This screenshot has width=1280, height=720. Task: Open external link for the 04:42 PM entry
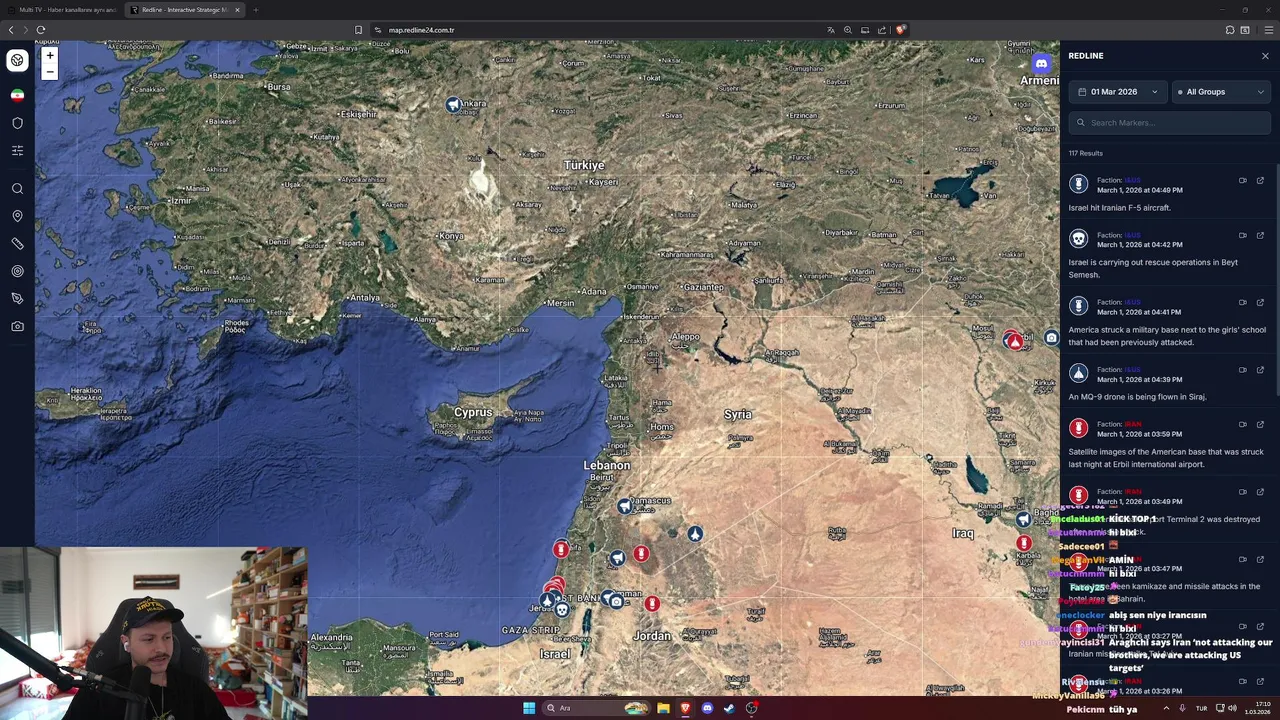pos(1260,236)
